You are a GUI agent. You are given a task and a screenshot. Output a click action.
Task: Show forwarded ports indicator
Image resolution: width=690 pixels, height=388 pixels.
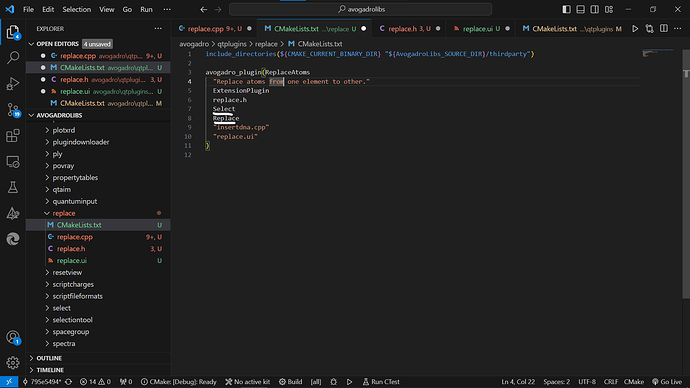[x=126, y=382]
